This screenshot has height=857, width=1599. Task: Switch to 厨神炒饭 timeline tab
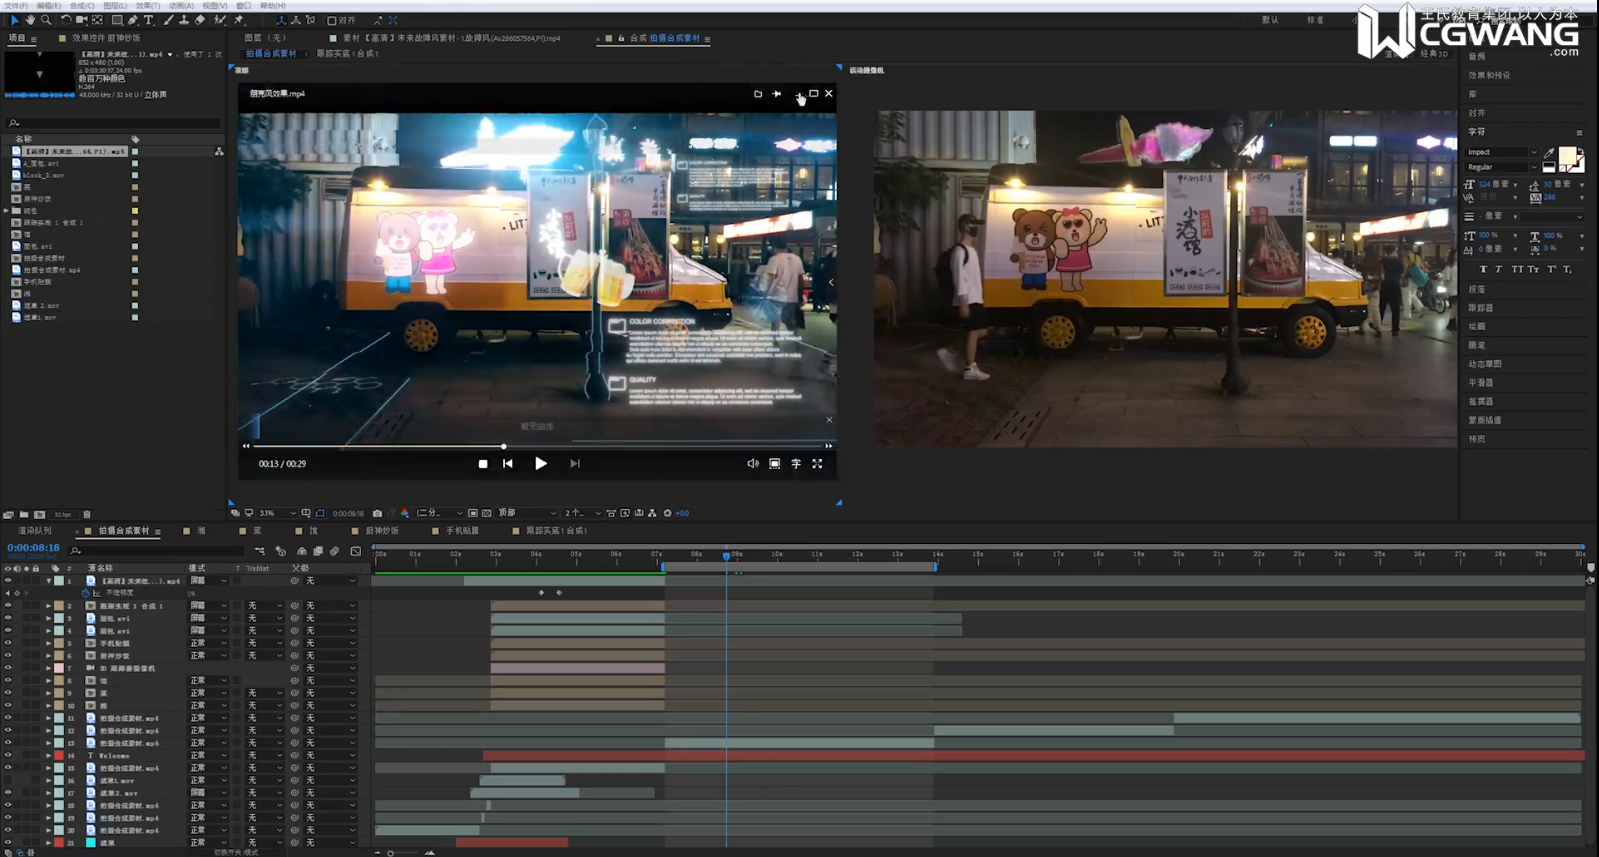[x=382, y=531]
